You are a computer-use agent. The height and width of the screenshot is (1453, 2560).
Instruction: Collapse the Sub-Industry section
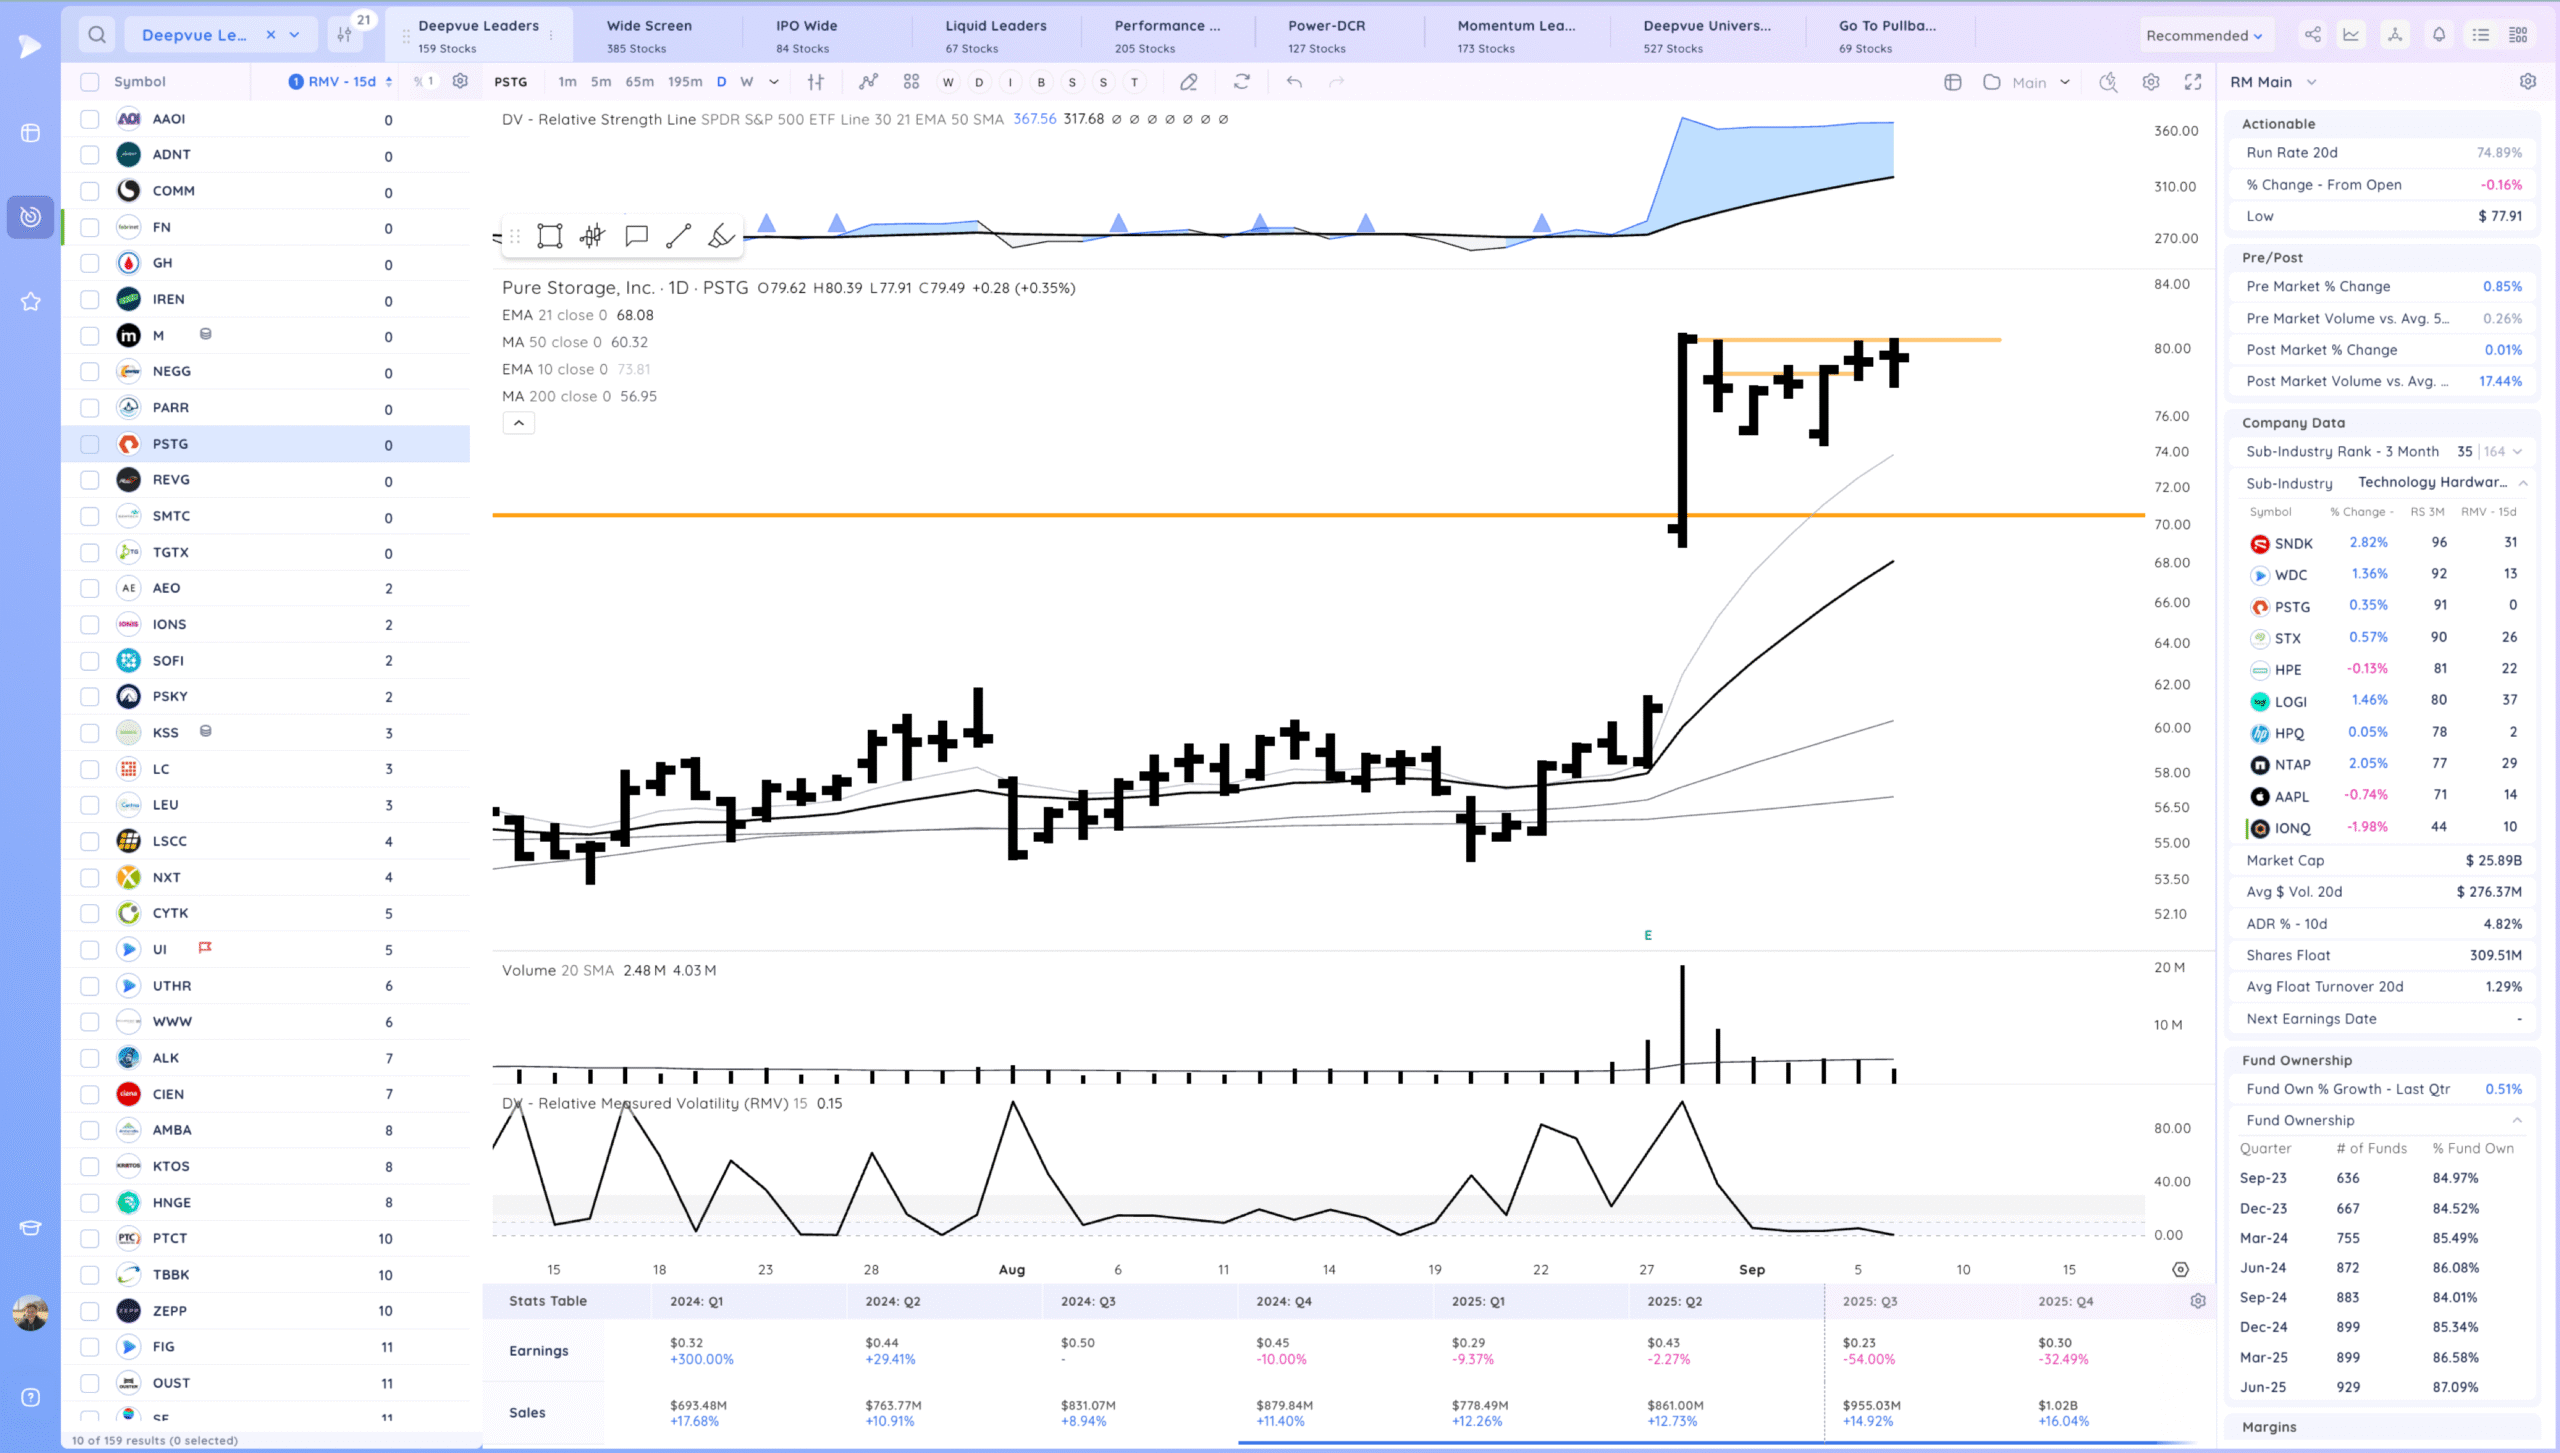pyautogui.click(x=2523, y=483)
